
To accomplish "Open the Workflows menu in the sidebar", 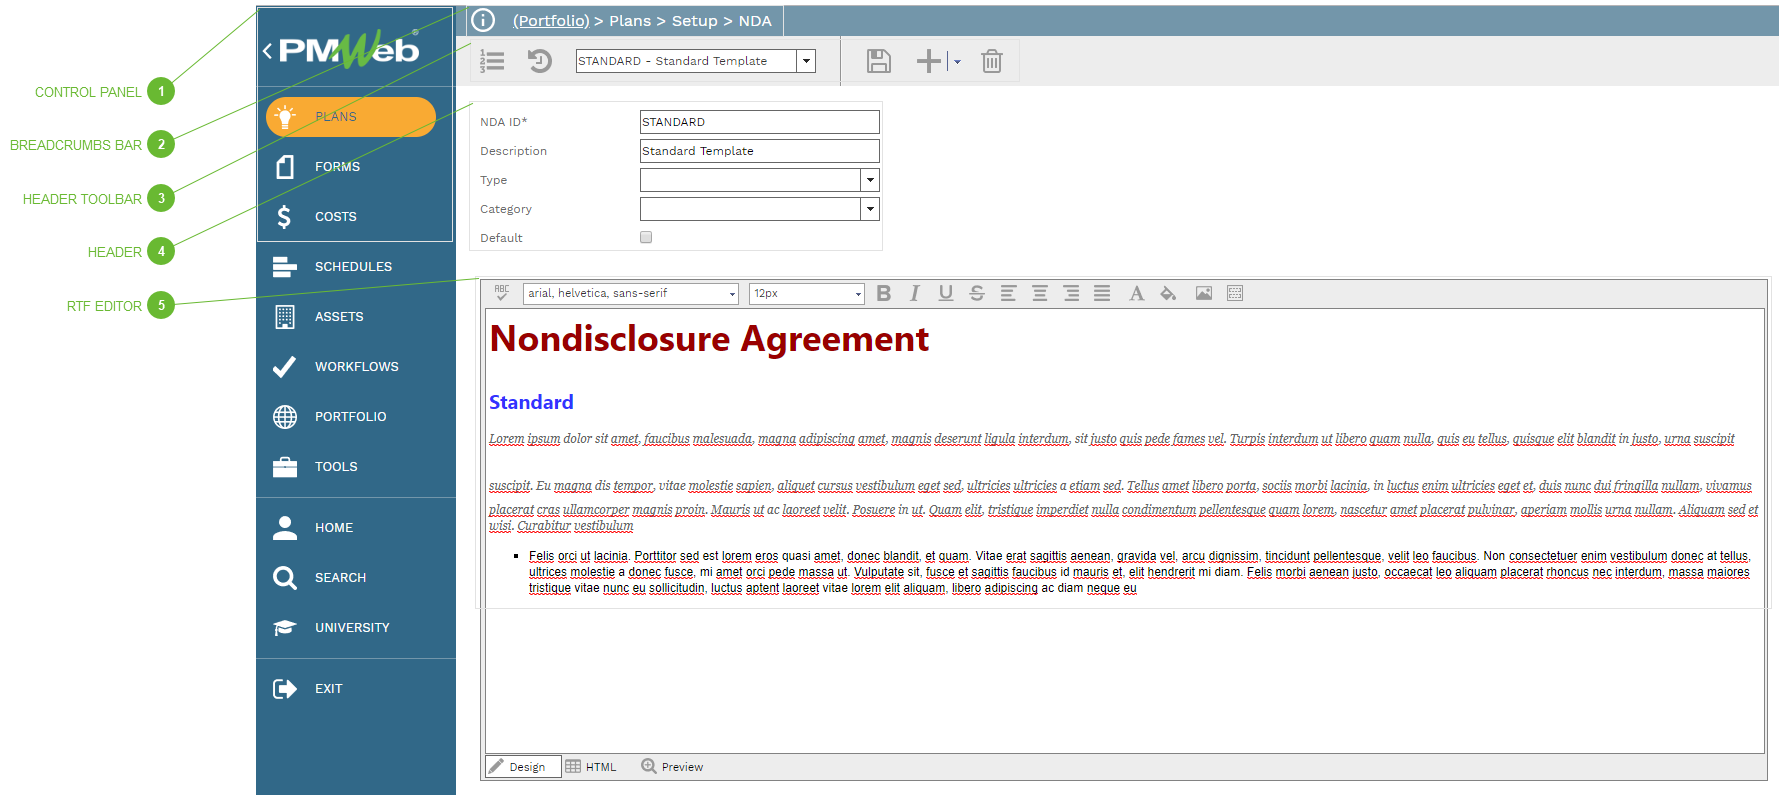I will (x=356, y=367).
